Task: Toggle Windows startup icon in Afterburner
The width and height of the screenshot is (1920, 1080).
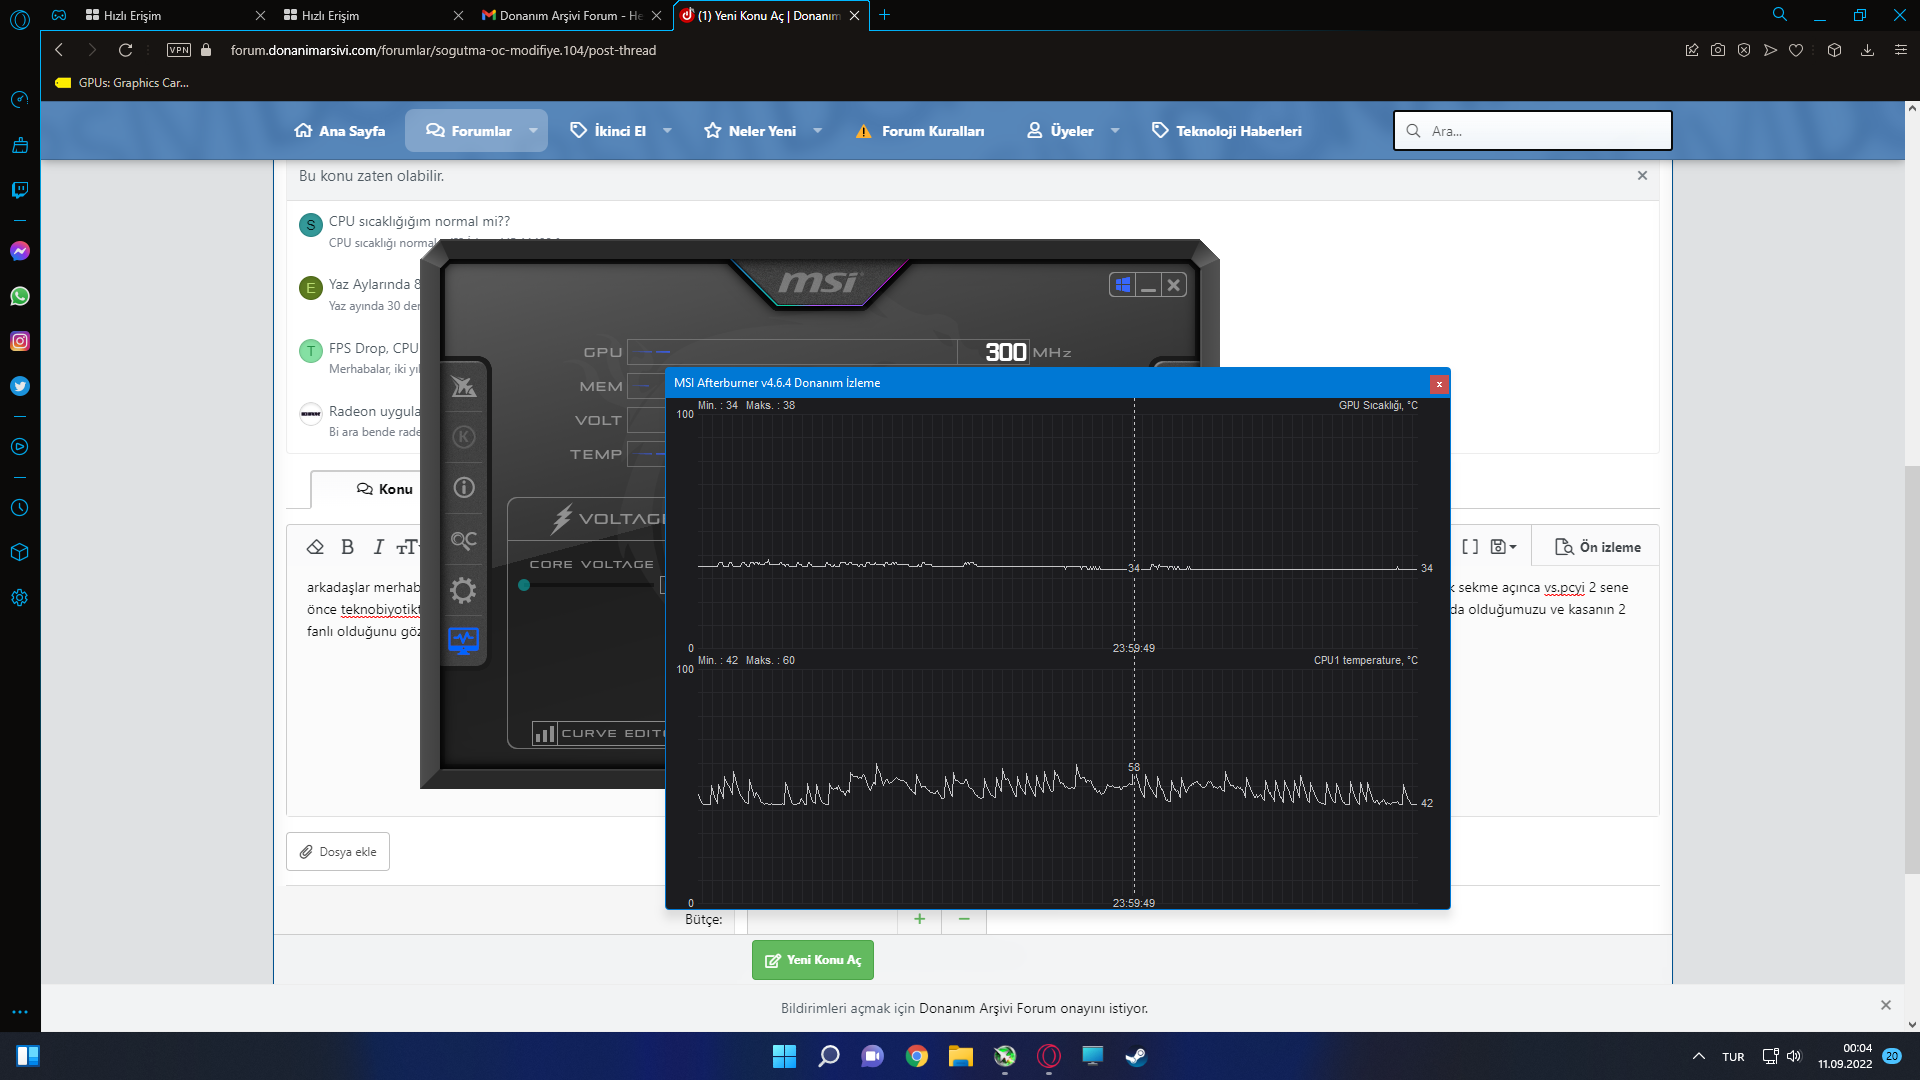Action: click(1122, 285)
